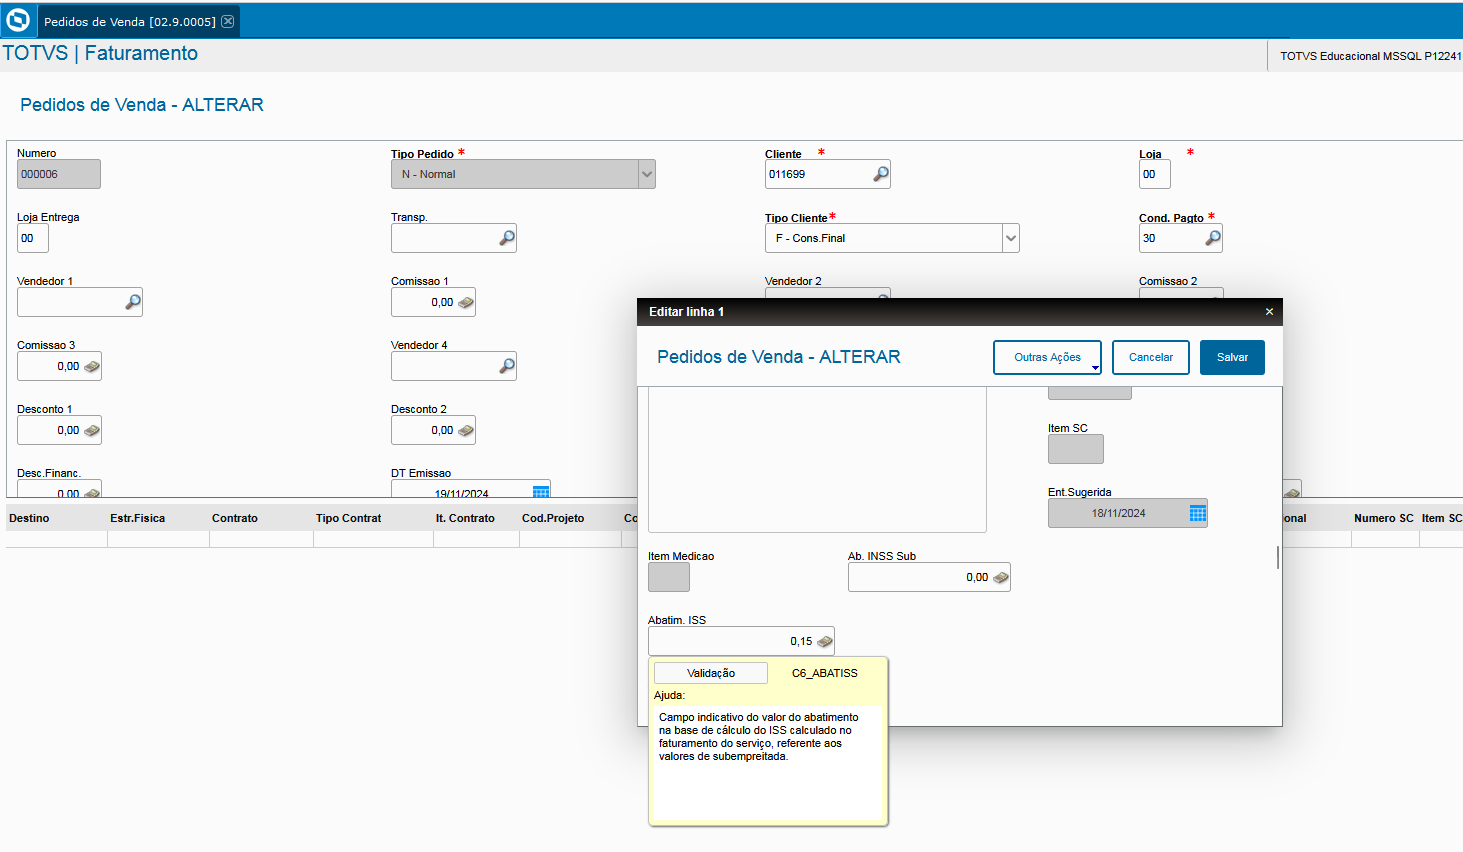Click the Destino column header
The height and width of the screenshot is (852, 1463).
(x=29, y=518)
